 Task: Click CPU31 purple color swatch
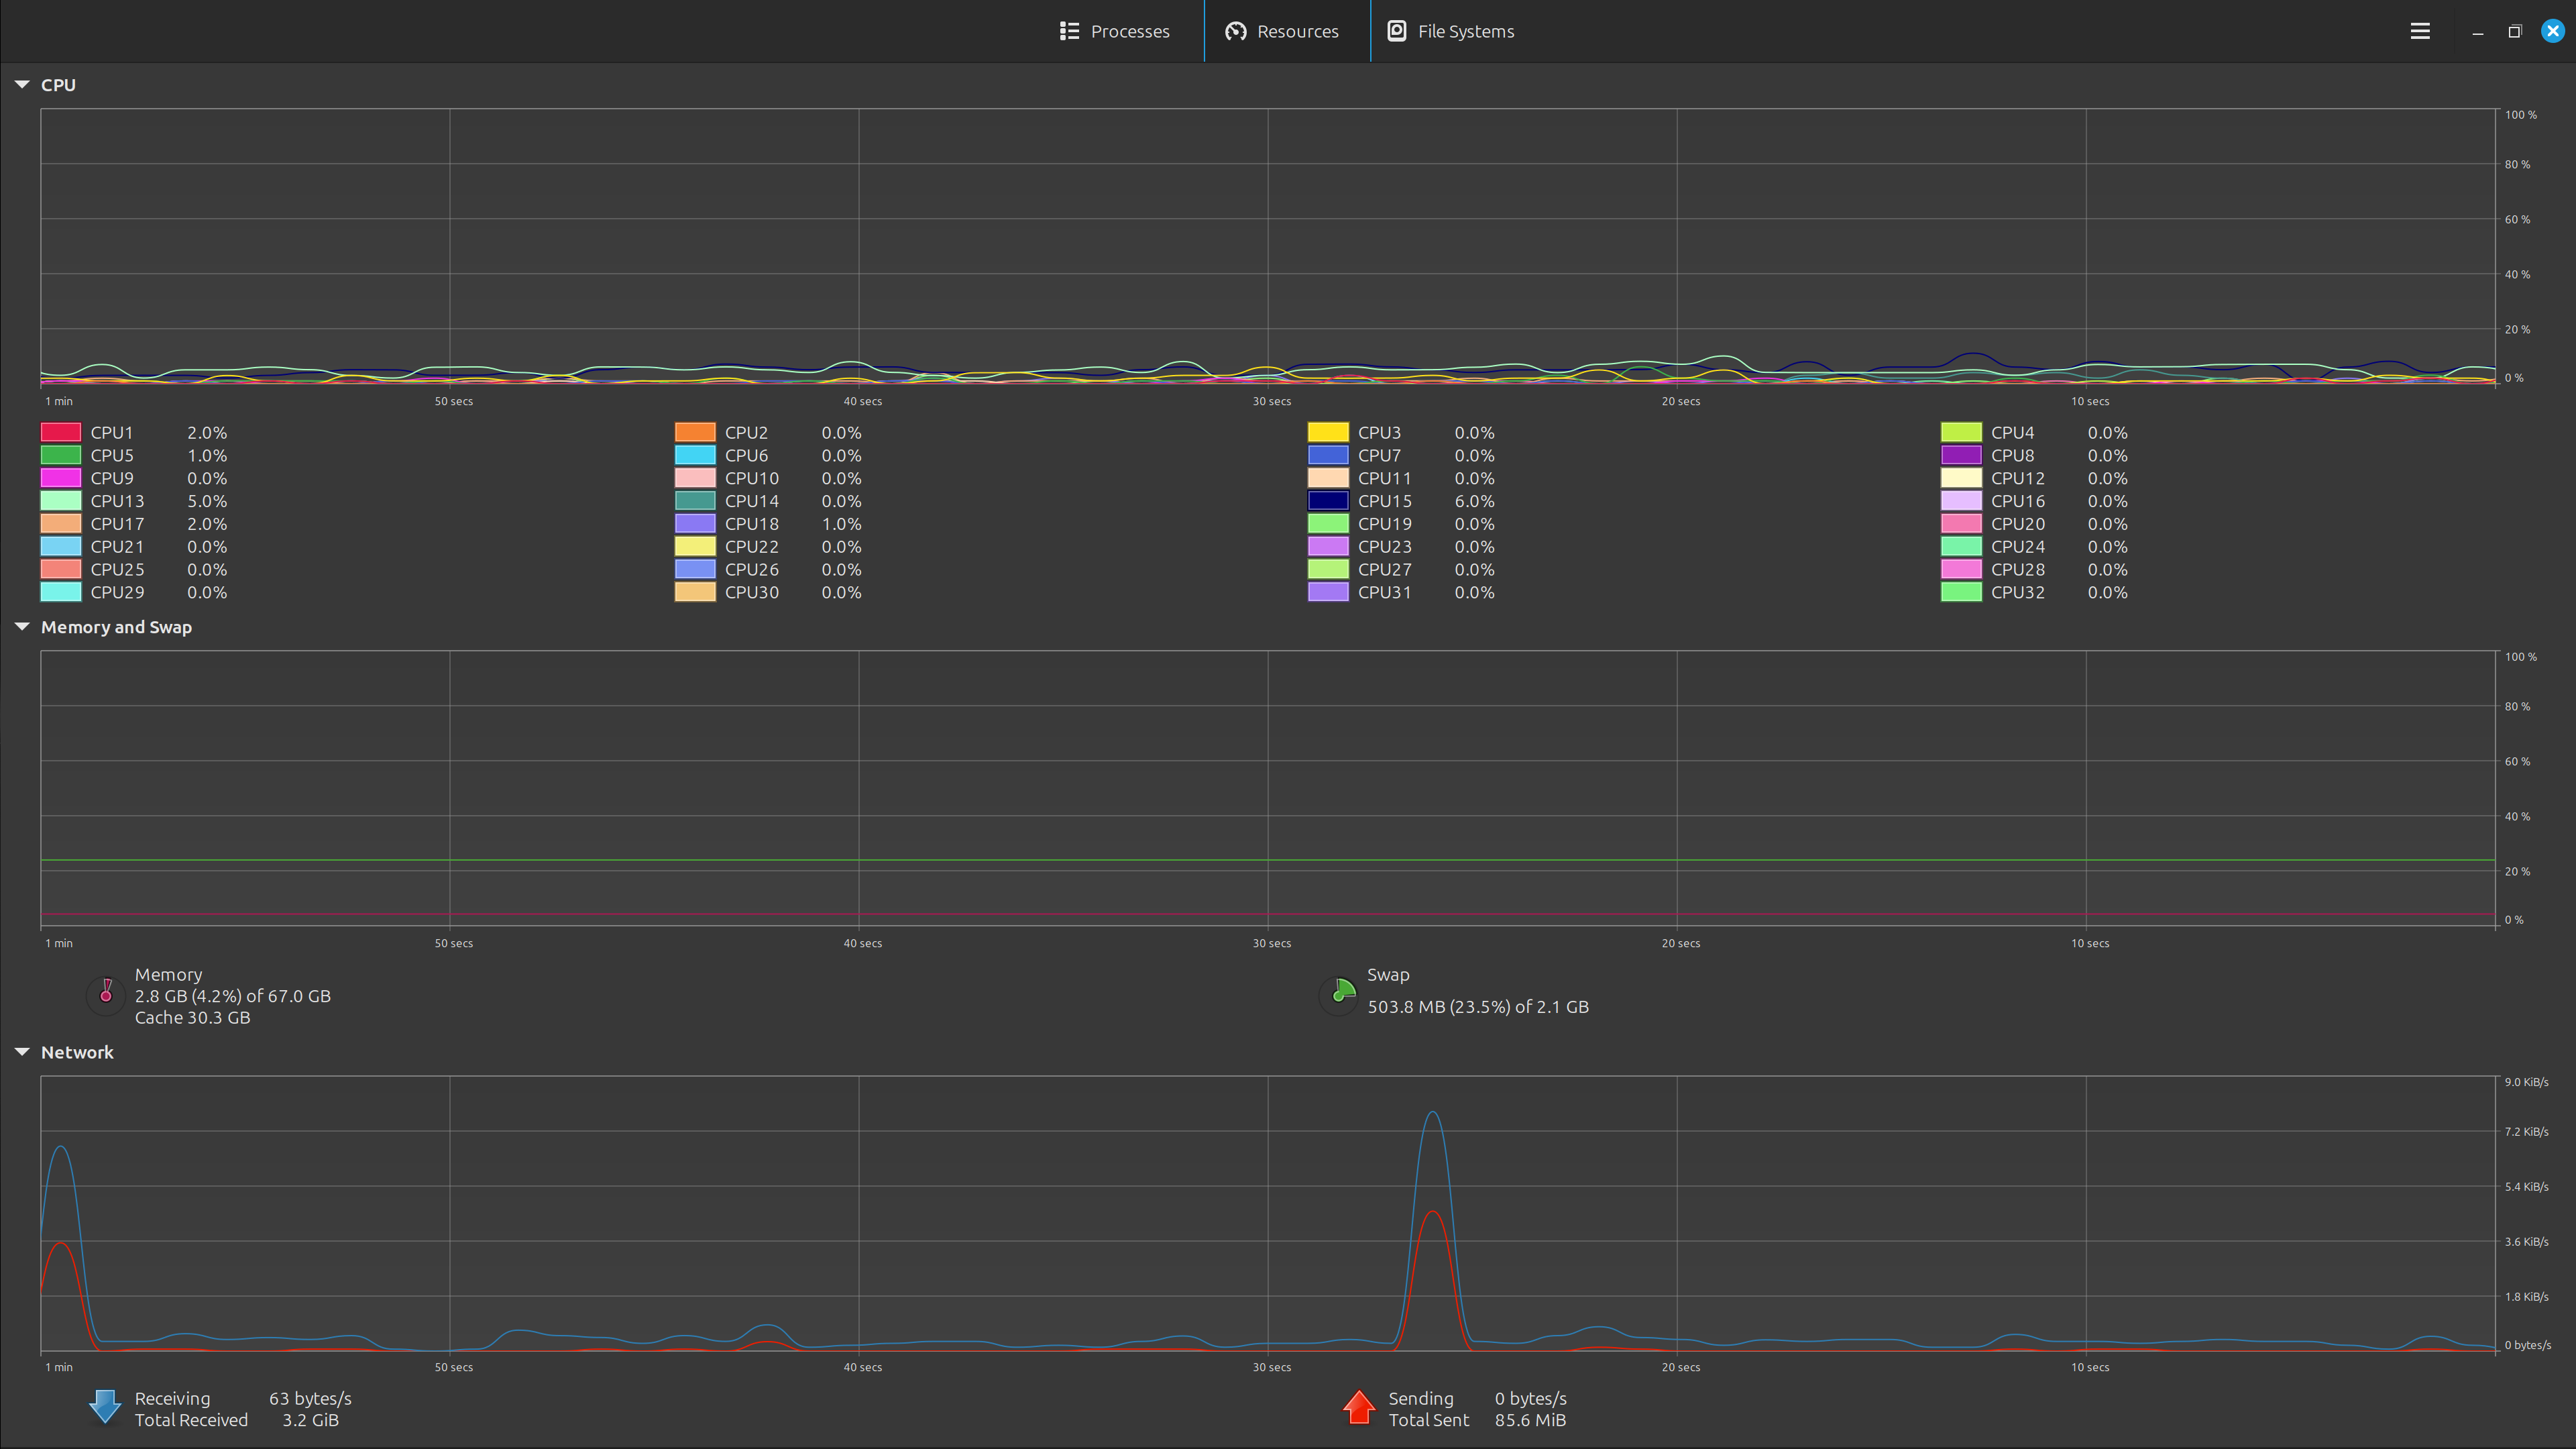pos(1328,593)
